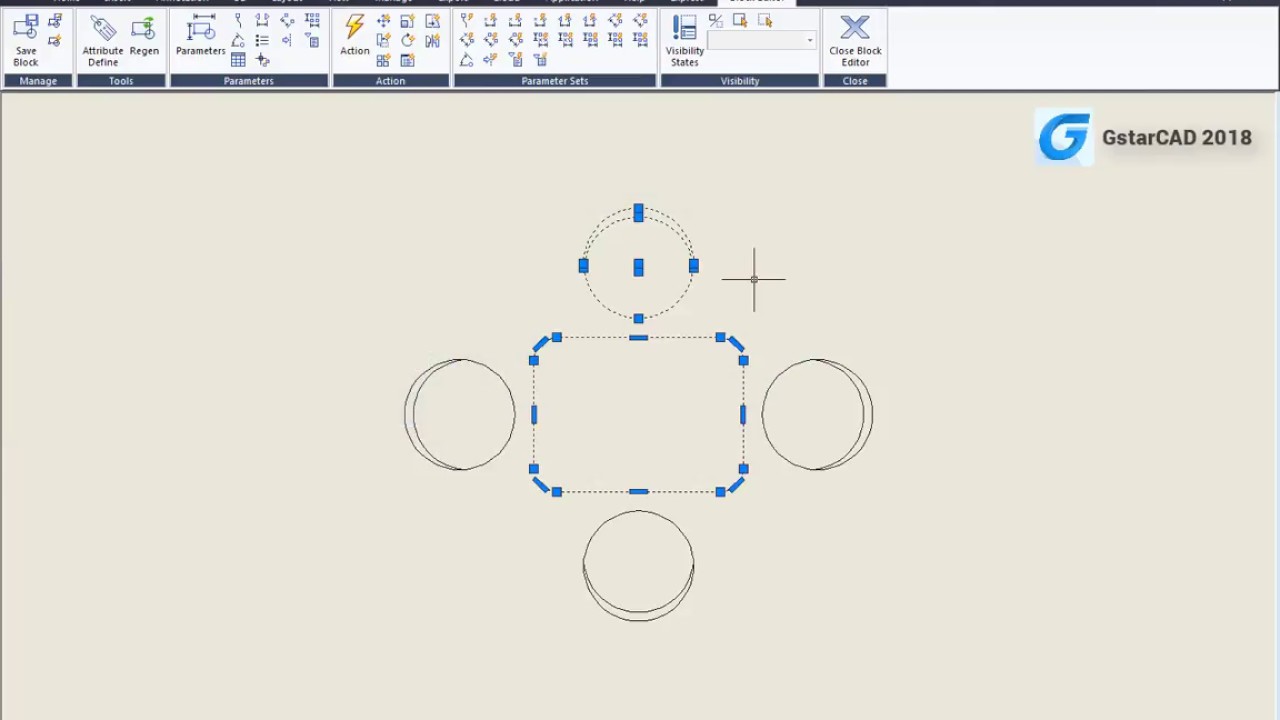Pick the flip mirror action icon
This screenshot has width=1280, height=720.
(x=432, y=41)
